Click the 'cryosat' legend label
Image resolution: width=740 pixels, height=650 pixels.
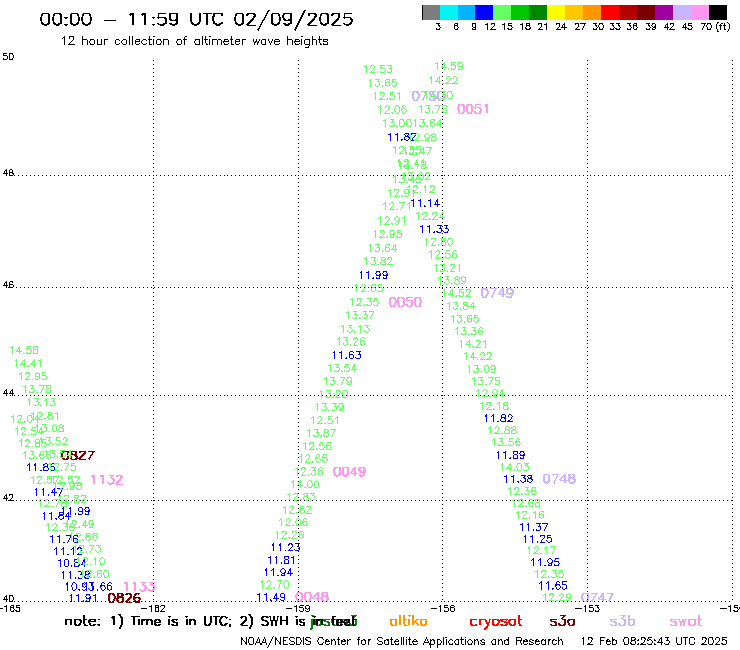coord(496,622)
